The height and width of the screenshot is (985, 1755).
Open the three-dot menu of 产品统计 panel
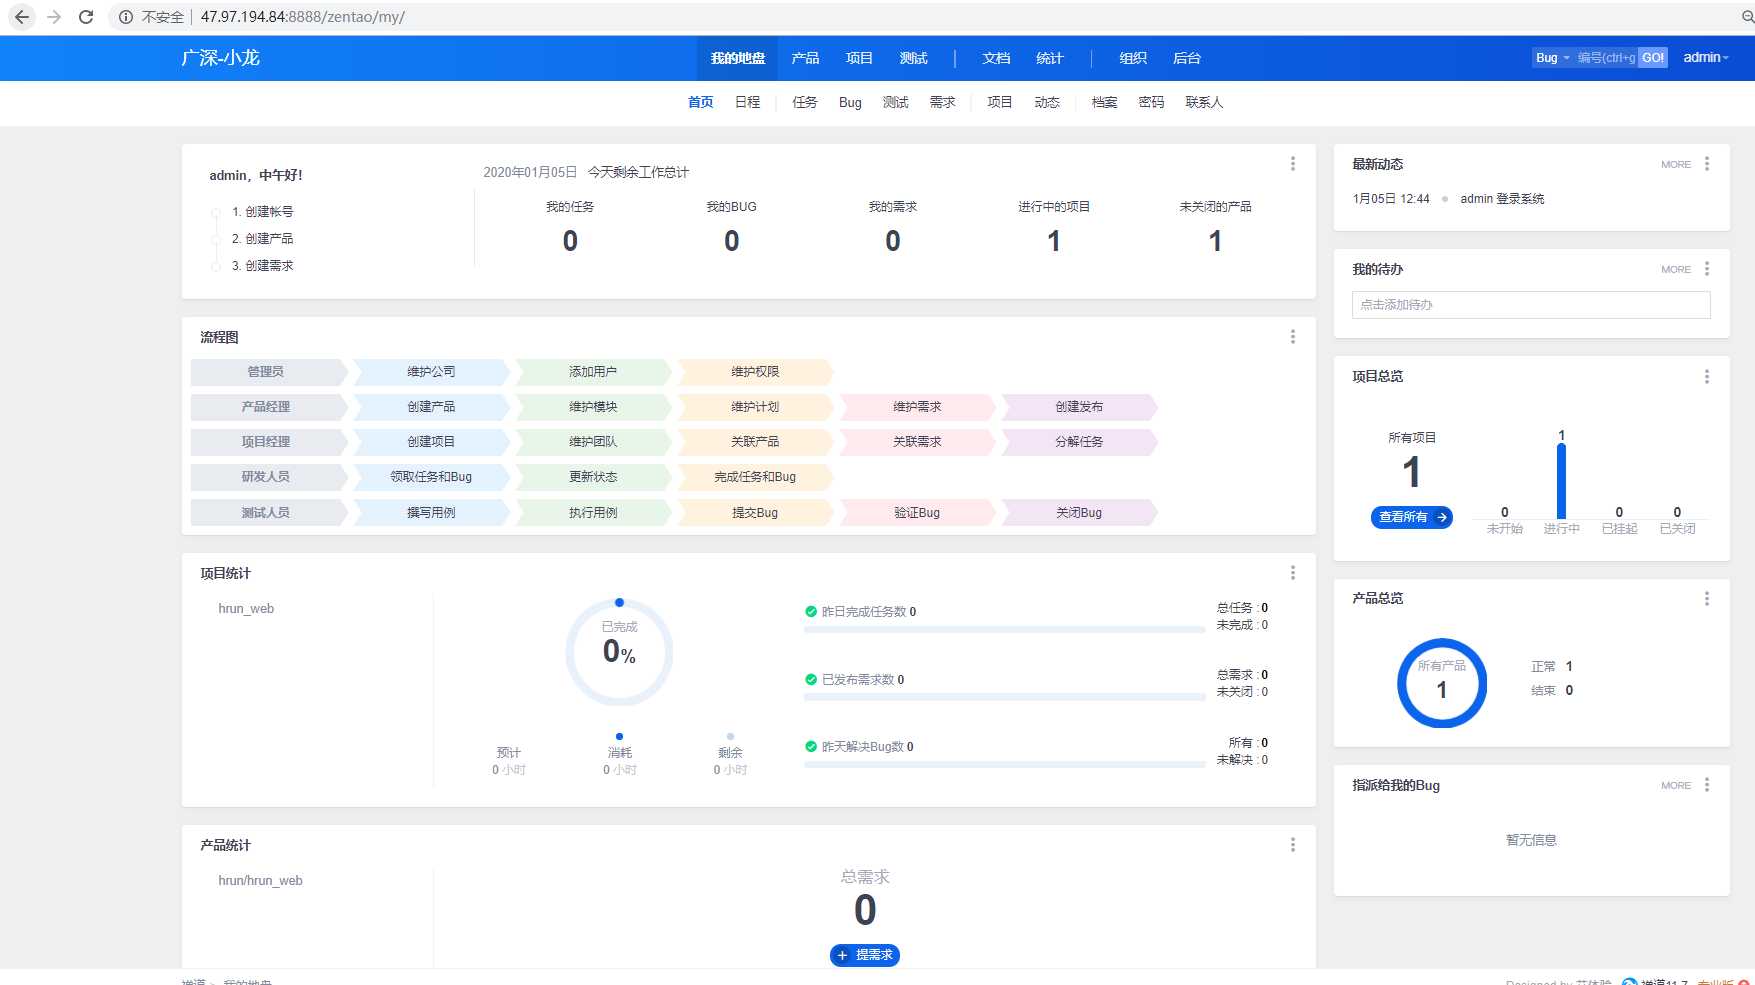click(x=1293, y=845)
